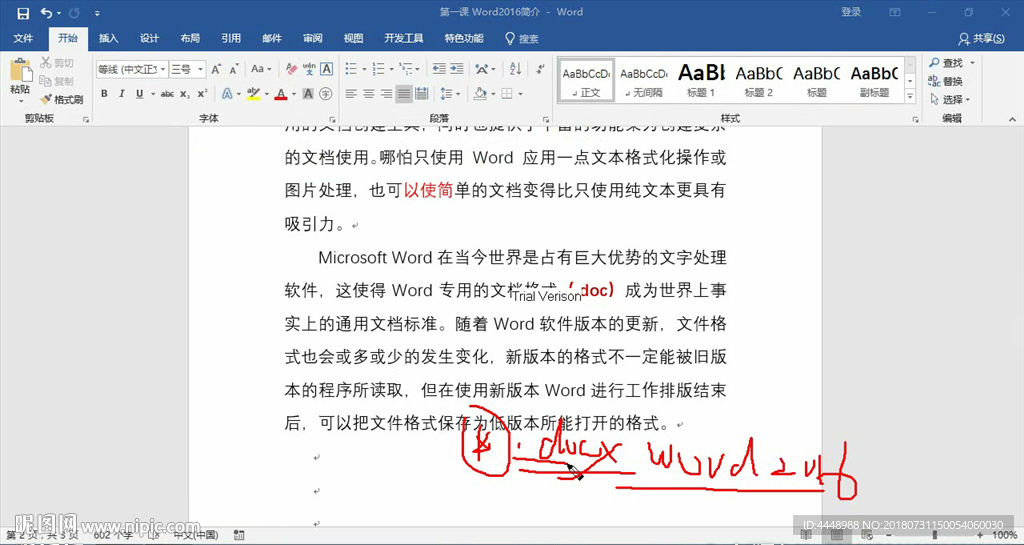This screenshot has height=545, width=1024.
Task: Open the borders dropdown arrow
Action: pos(520,94)
